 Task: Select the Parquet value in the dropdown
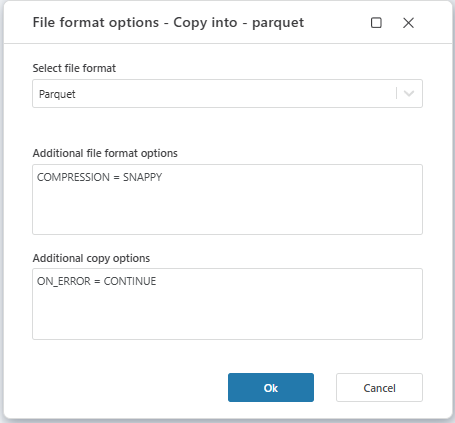pos(57,94)
